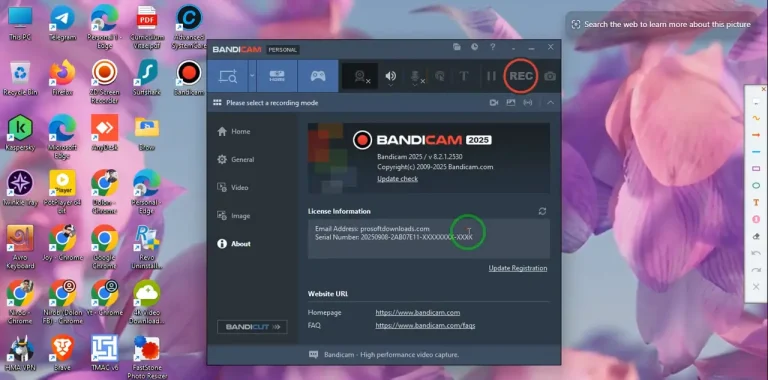Open the General settings section

(x=236, y=159)
